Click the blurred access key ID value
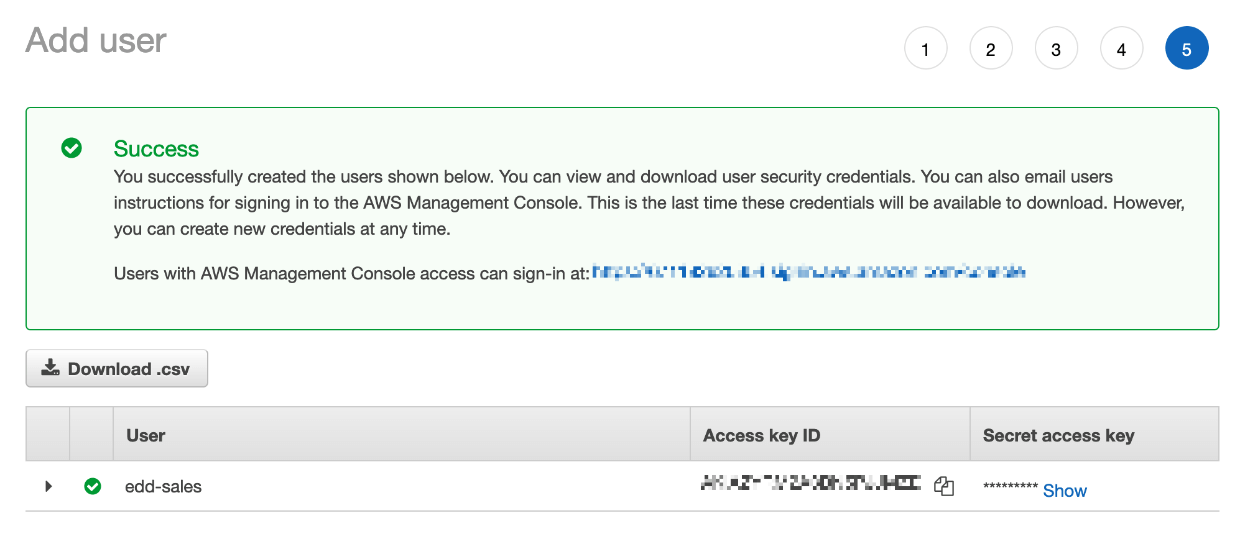 [812, 485]
